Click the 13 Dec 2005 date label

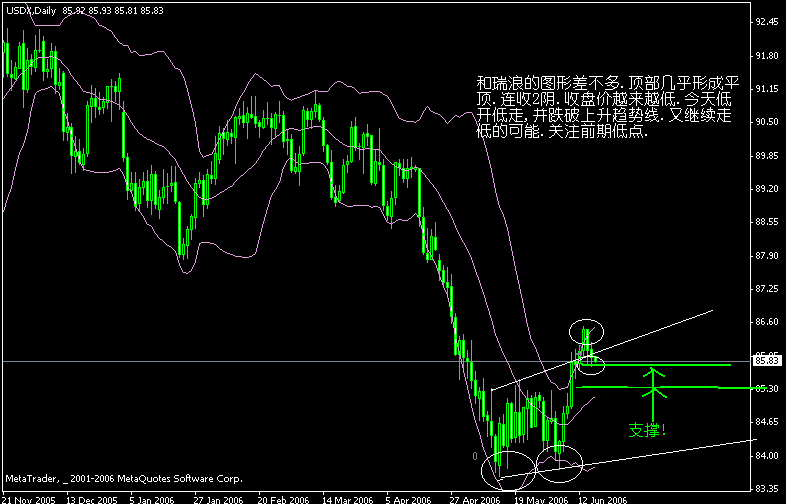[x=92, y=499]
